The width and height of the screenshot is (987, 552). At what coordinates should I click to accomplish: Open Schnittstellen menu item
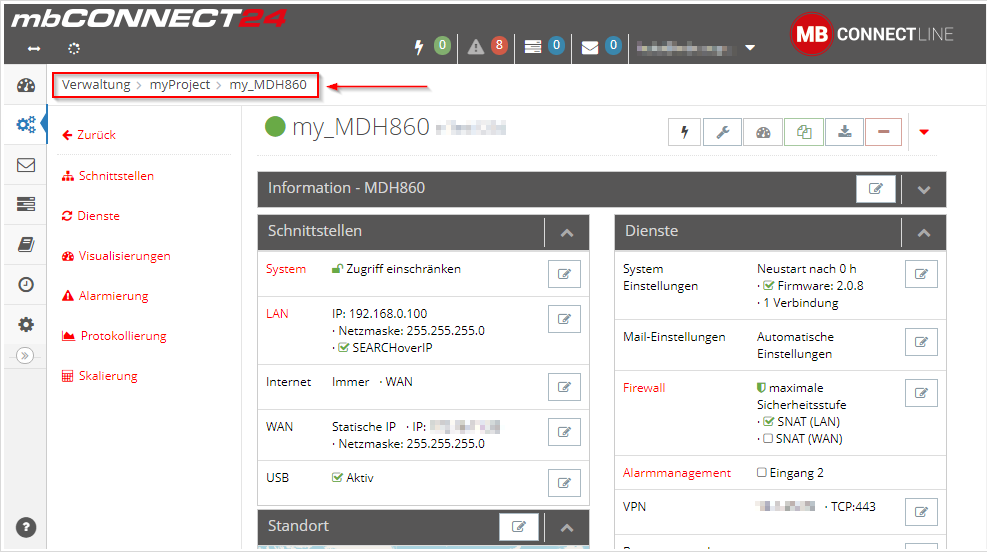click(108, 176)
